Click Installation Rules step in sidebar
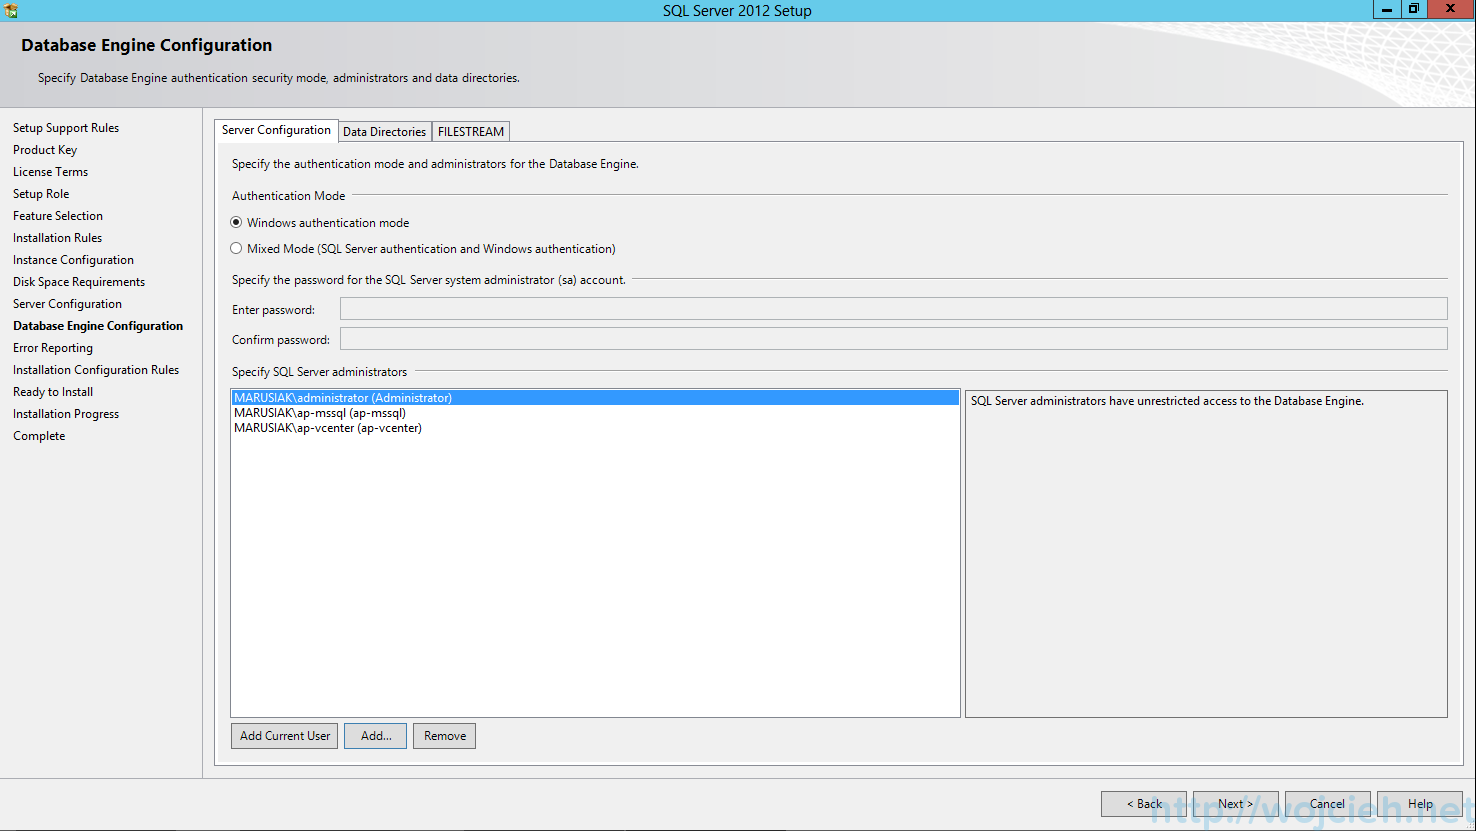1476x831 pixels. click(x=58, y=238)
